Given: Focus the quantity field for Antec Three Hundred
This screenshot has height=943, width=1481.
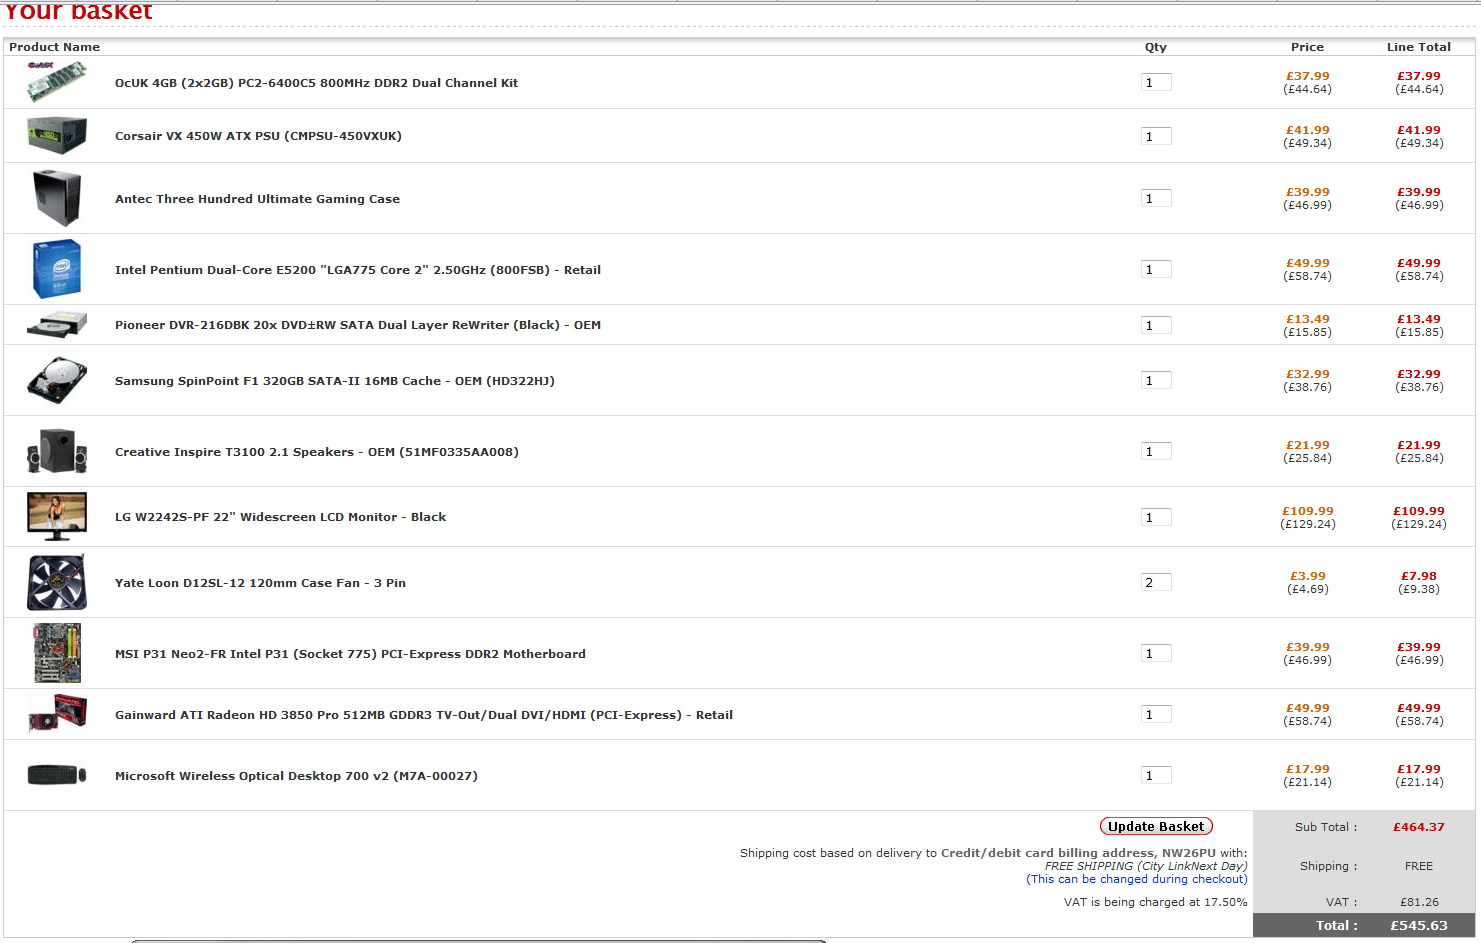Looking at the screenshot, I should (1156, 198).
